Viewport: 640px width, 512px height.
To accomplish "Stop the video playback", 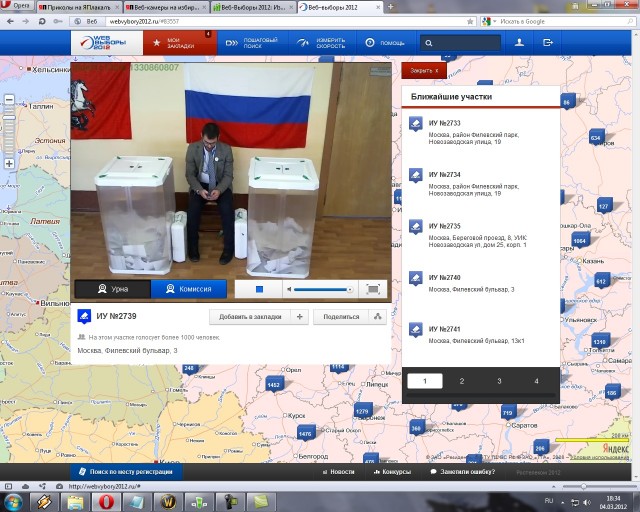I will [x=259, y=289].
